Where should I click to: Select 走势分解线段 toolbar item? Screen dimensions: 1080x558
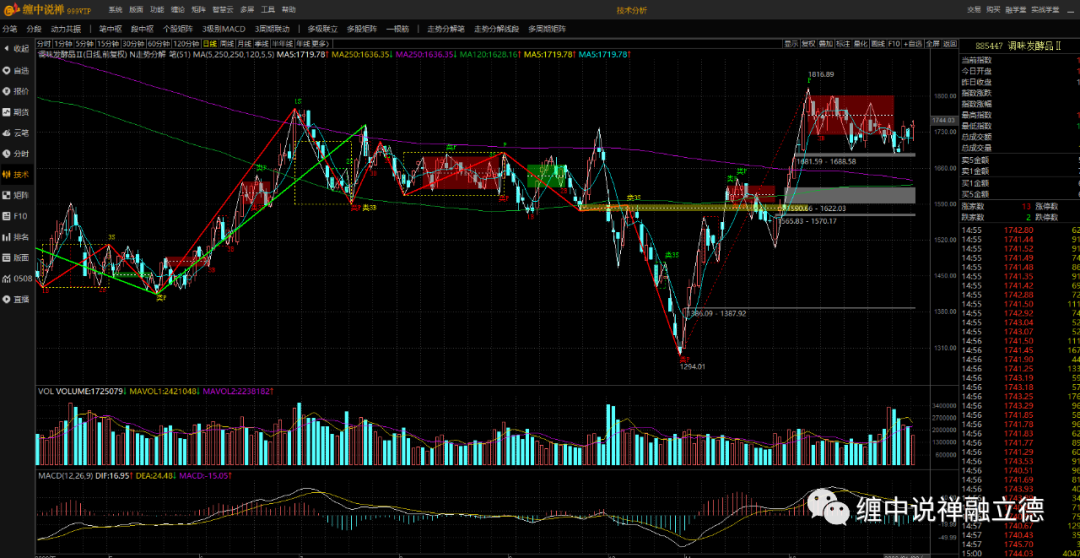pos(497,29)
